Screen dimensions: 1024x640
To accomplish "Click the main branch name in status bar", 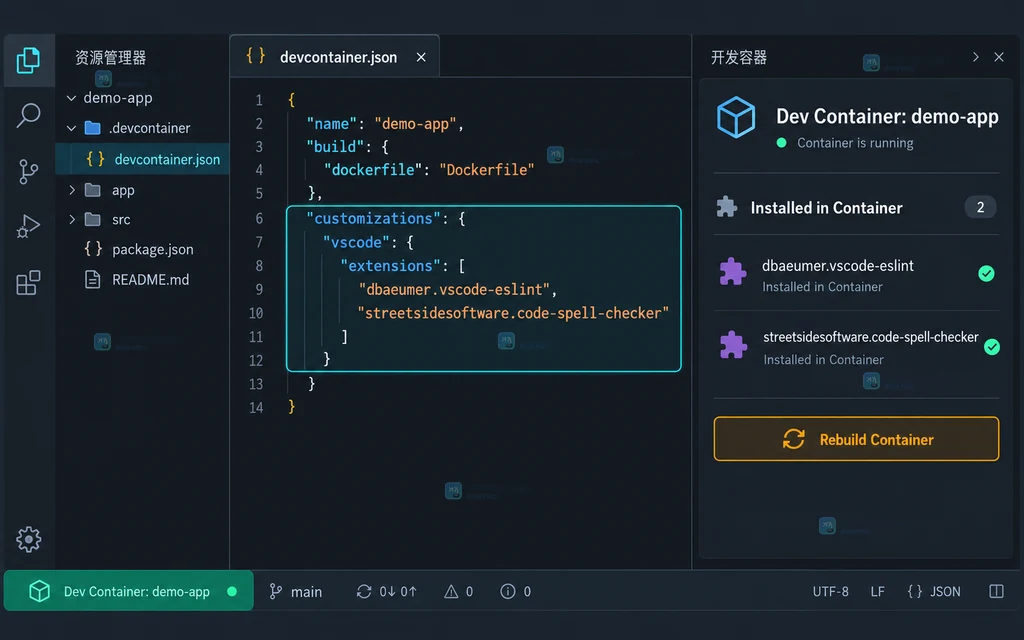I will pos(306,592).
